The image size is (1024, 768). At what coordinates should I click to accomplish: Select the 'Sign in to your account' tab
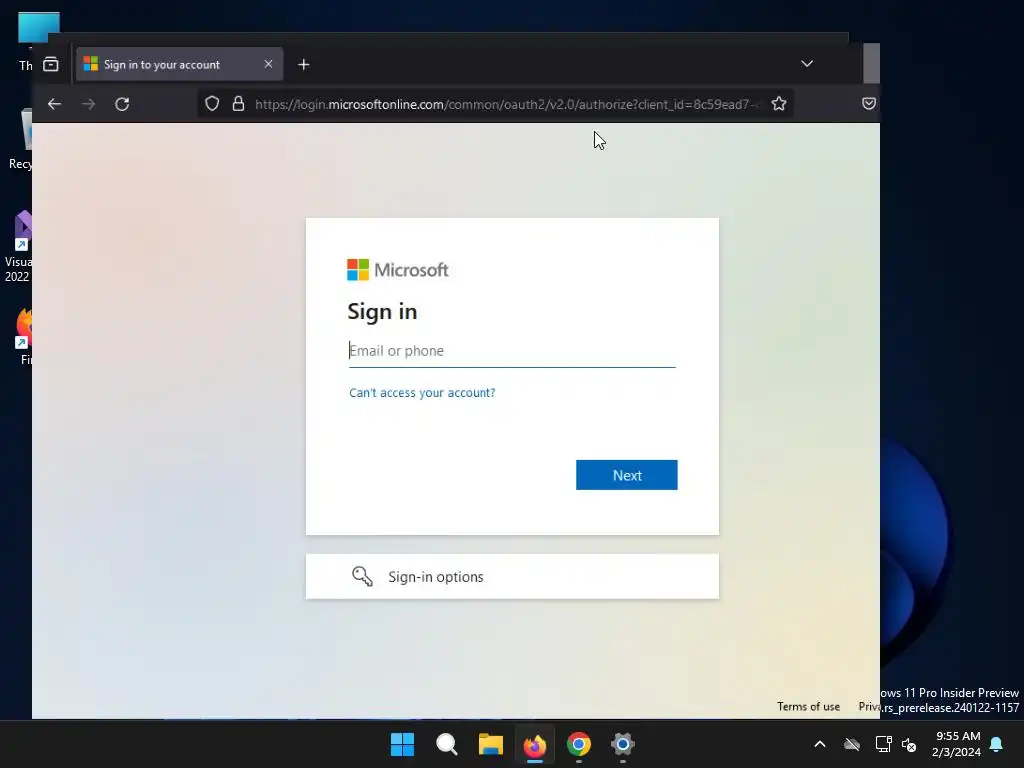point(180,64)
